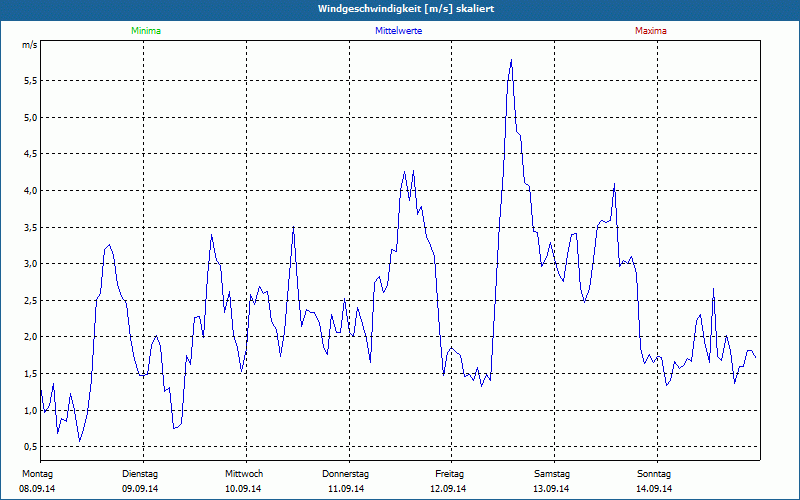Click the Mittelwerte legend label
This screenshot has width=800, height=500.
(x=398, y=31)
